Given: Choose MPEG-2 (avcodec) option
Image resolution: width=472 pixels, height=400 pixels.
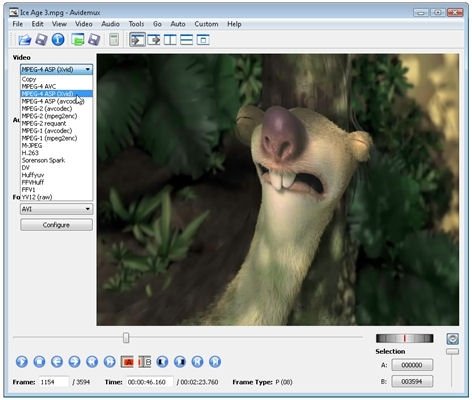Looking at the screenshot, I should (x=57, y=108).
